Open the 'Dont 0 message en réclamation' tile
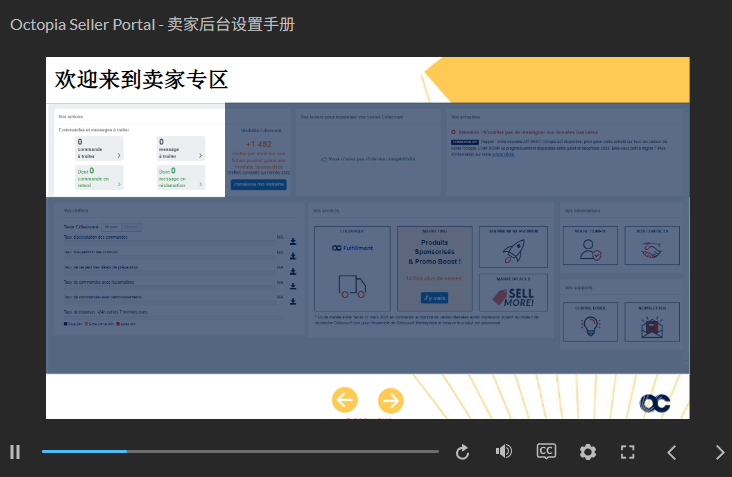Screen dimensions: 732x477 pos(181,177)
